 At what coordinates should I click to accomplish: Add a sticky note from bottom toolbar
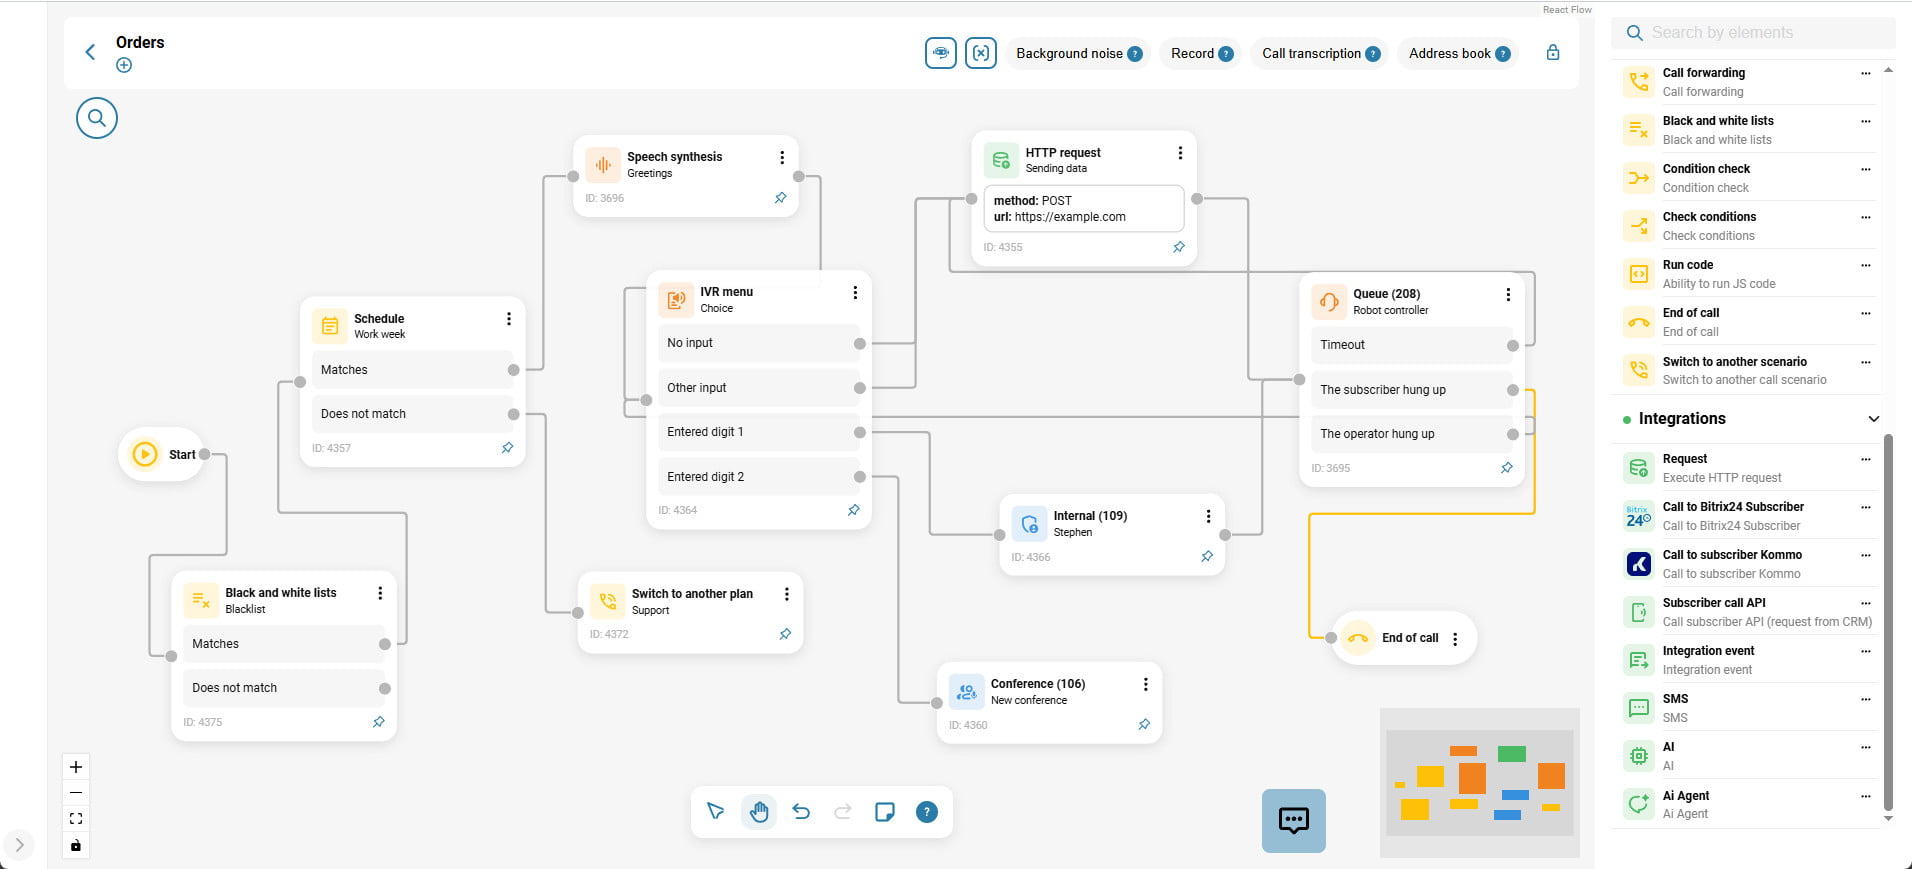(884, 812)
